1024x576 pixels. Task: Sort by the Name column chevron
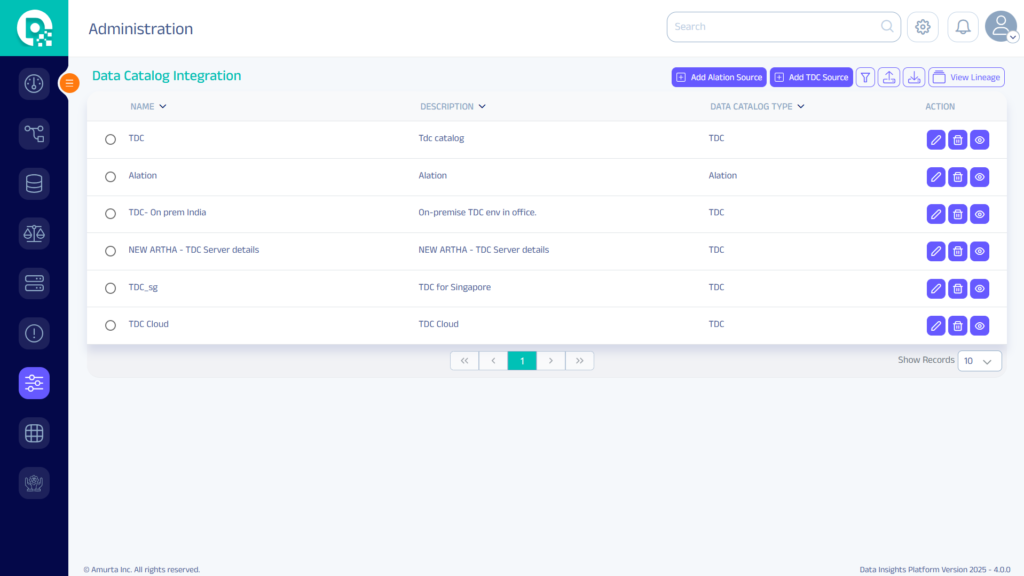point(163,106)
